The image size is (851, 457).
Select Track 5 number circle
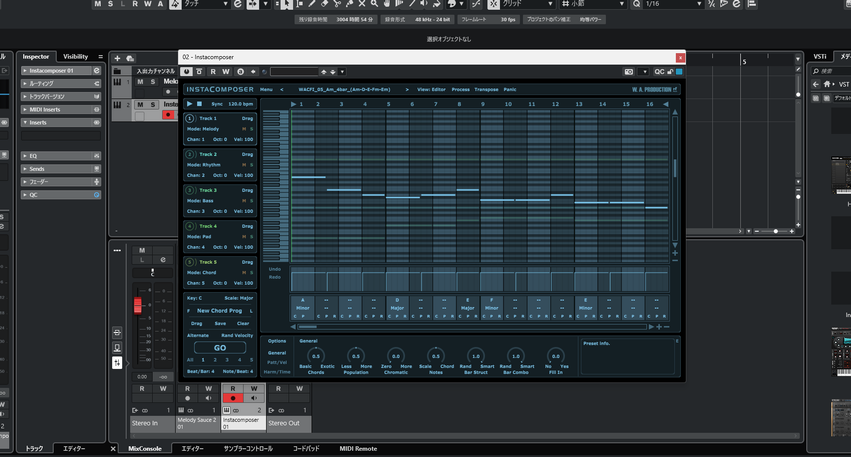[x=190, y=262]
